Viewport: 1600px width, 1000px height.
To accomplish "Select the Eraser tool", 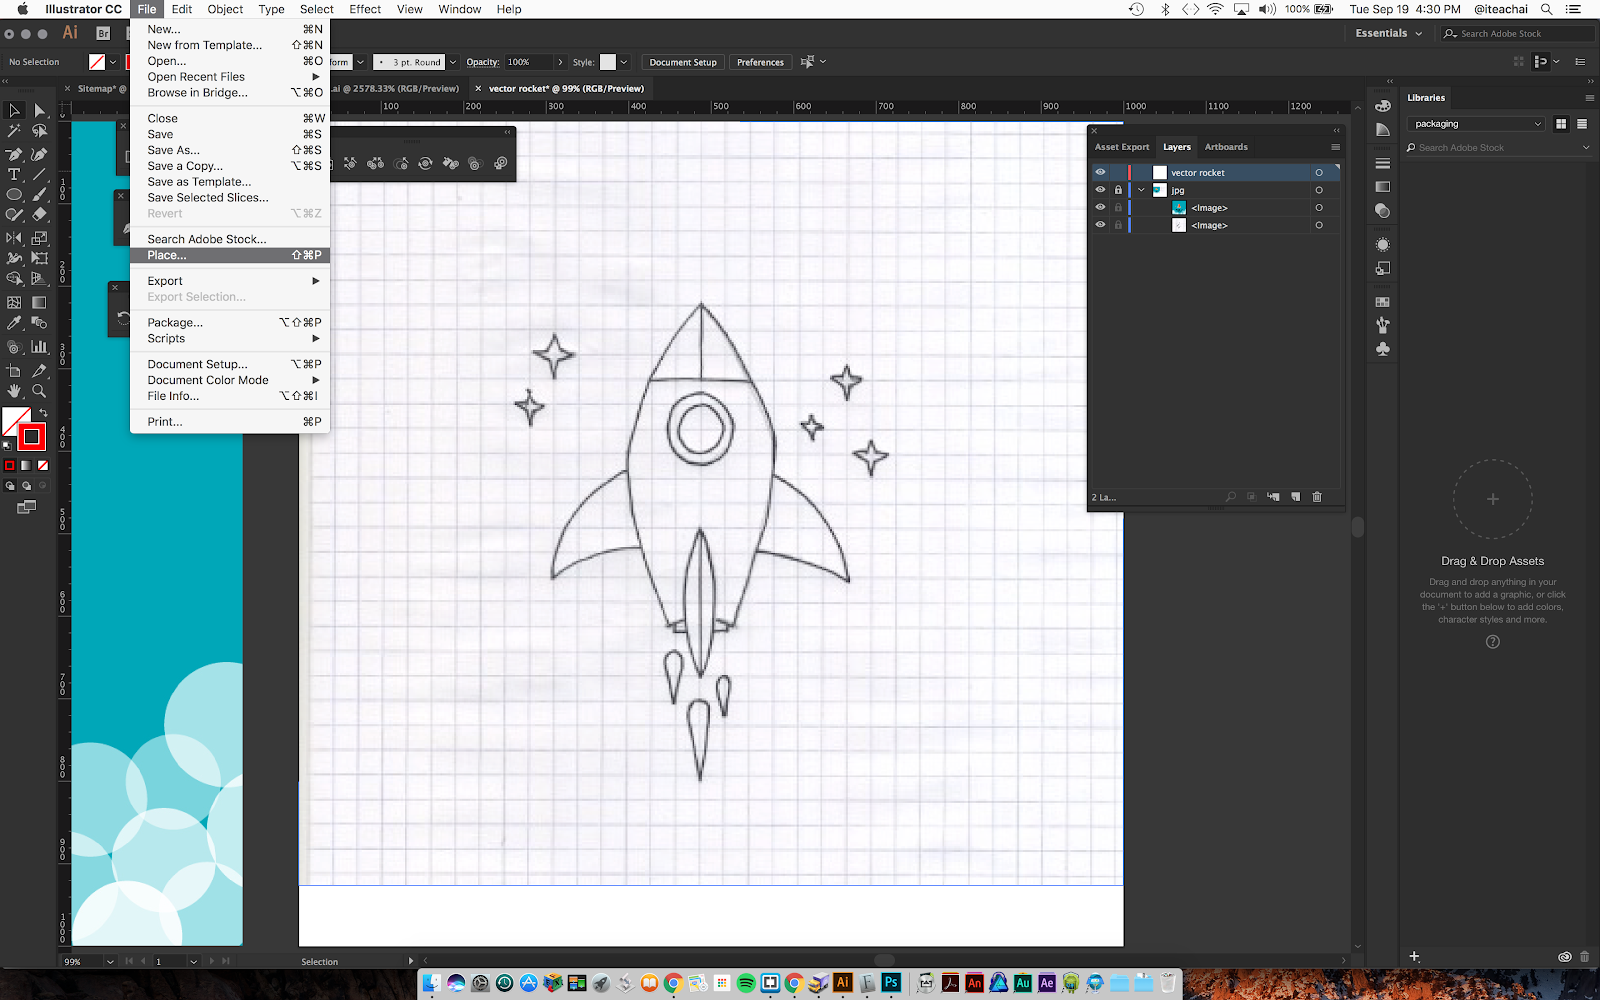I will 39,214.
